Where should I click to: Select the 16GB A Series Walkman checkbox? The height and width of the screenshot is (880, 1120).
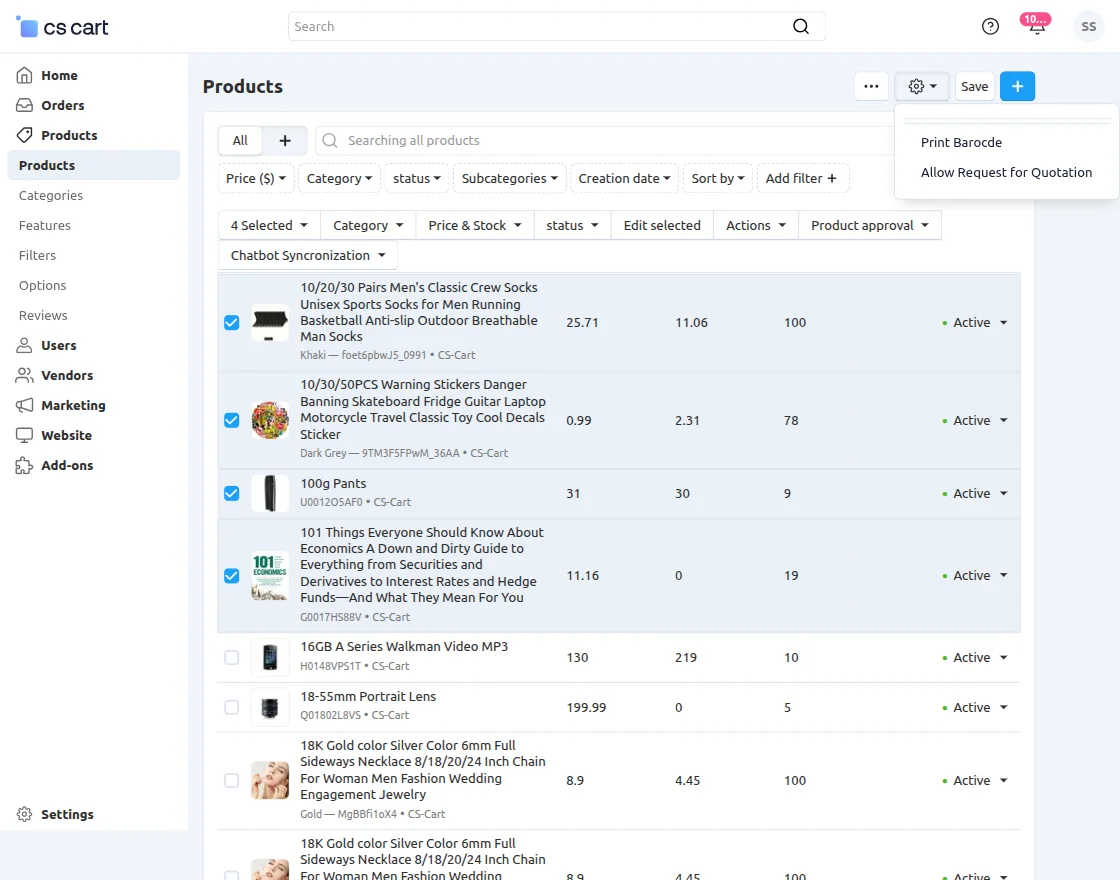232,658
